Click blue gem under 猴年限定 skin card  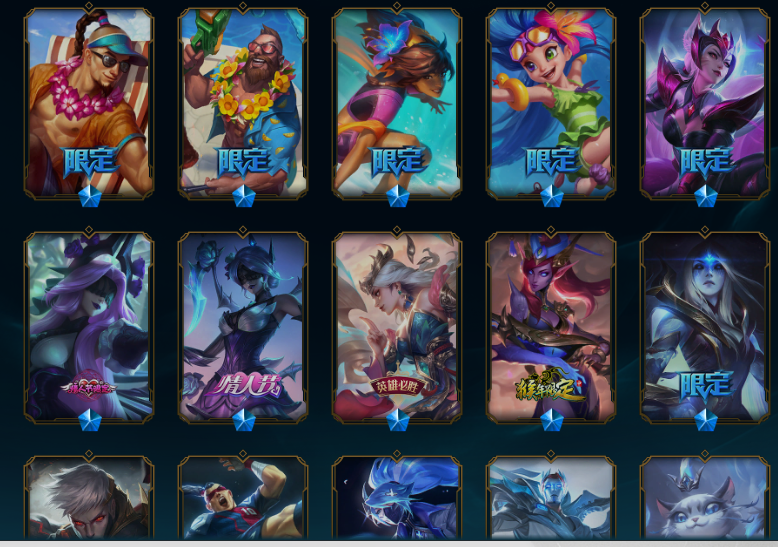552,420
